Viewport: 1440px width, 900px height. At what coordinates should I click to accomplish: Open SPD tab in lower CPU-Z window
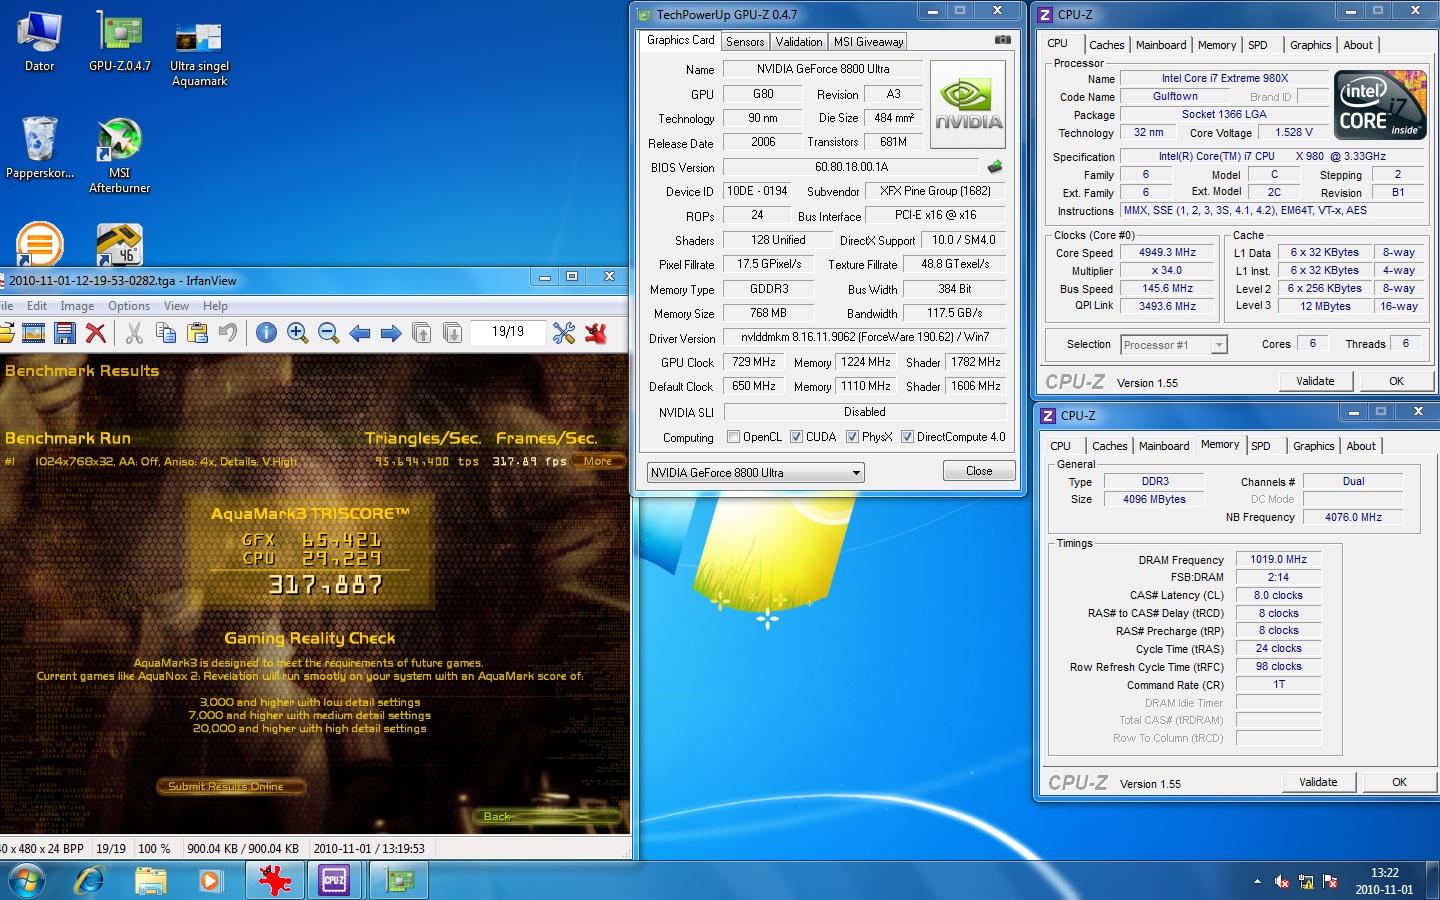pyautogui.click(x=1261, y=446)
